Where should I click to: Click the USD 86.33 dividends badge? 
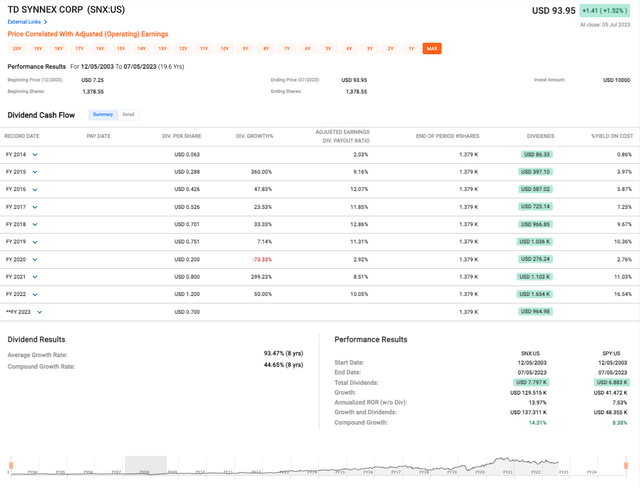point(537,155)
